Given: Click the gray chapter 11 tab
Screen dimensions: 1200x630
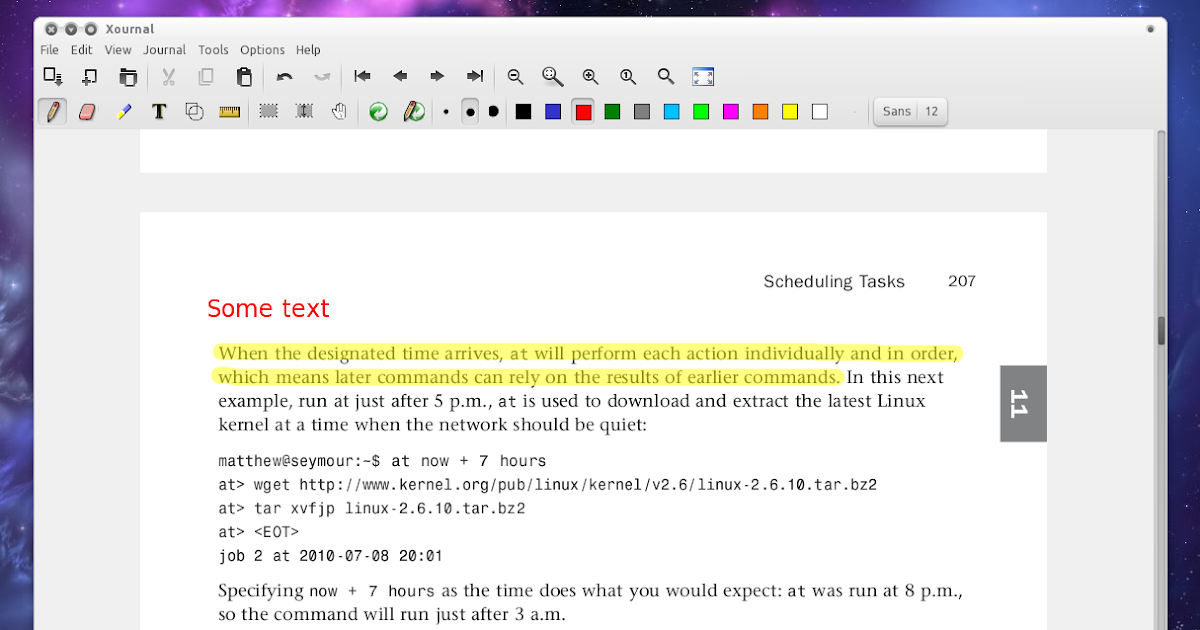Looking at the screenshot, I should point(1023,403).
